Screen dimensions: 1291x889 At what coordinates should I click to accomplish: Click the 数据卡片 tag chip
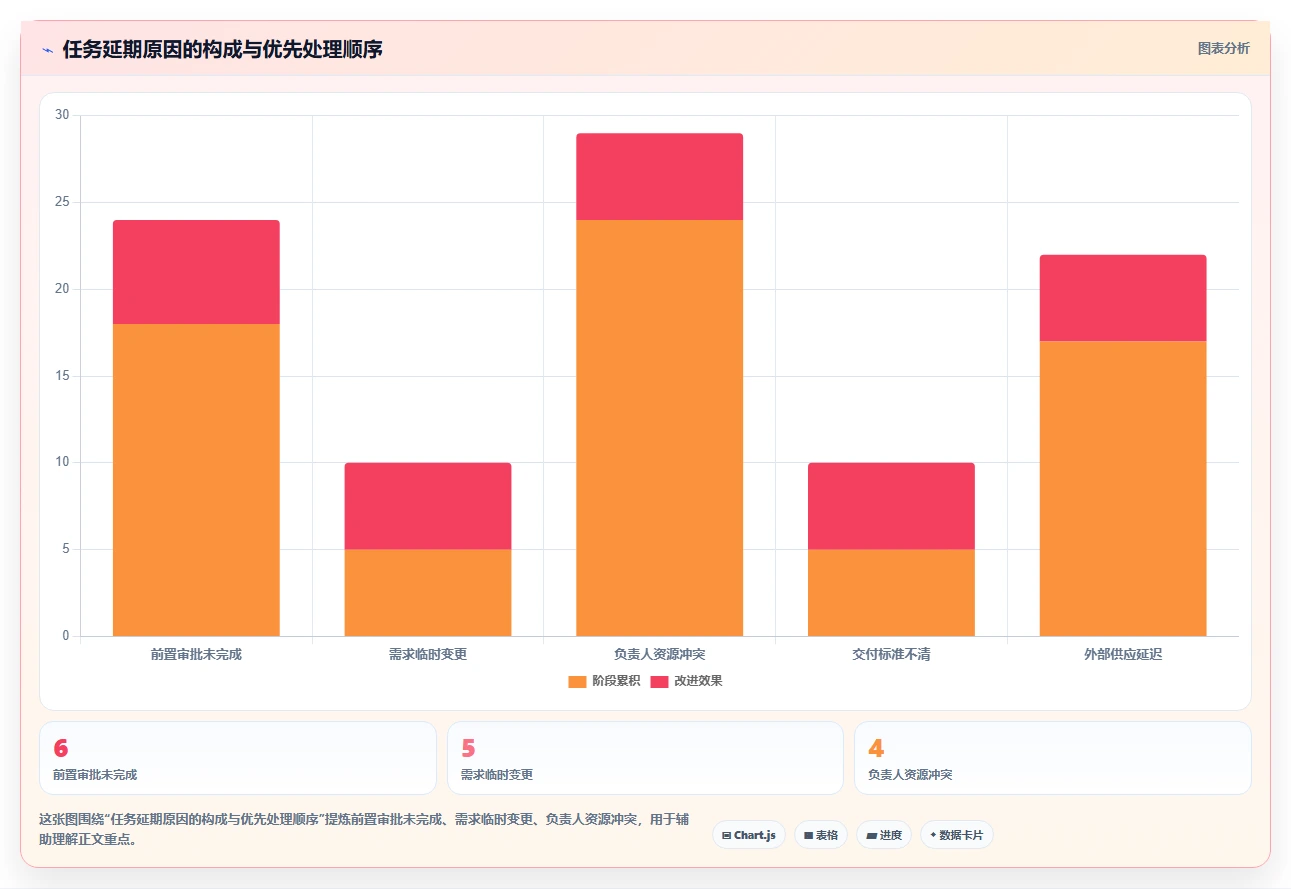pyautogui.click(x=957, y=835)
